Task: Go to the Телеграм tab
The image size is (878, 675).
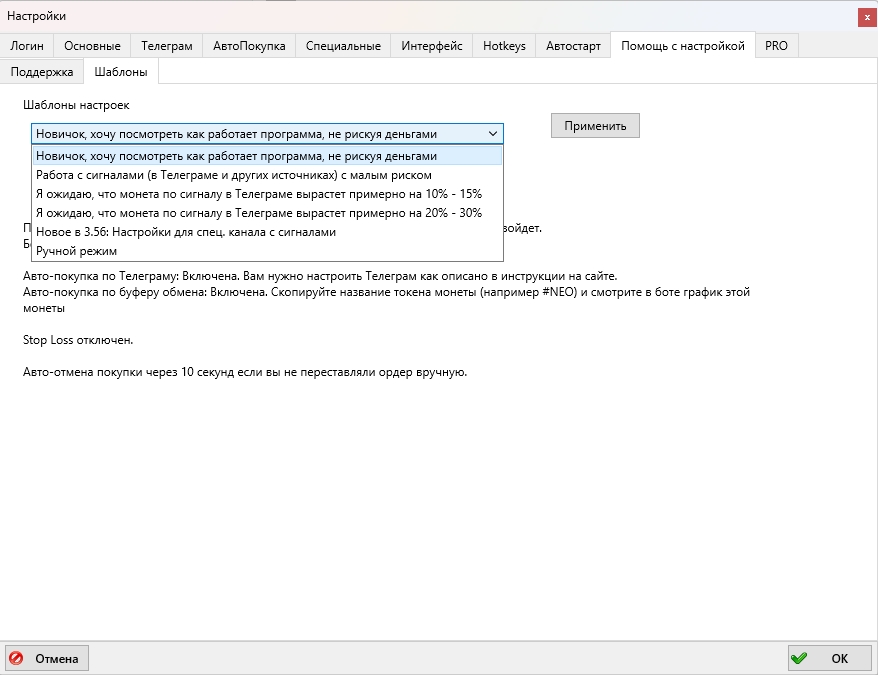Action: click(x=166, y=46)
